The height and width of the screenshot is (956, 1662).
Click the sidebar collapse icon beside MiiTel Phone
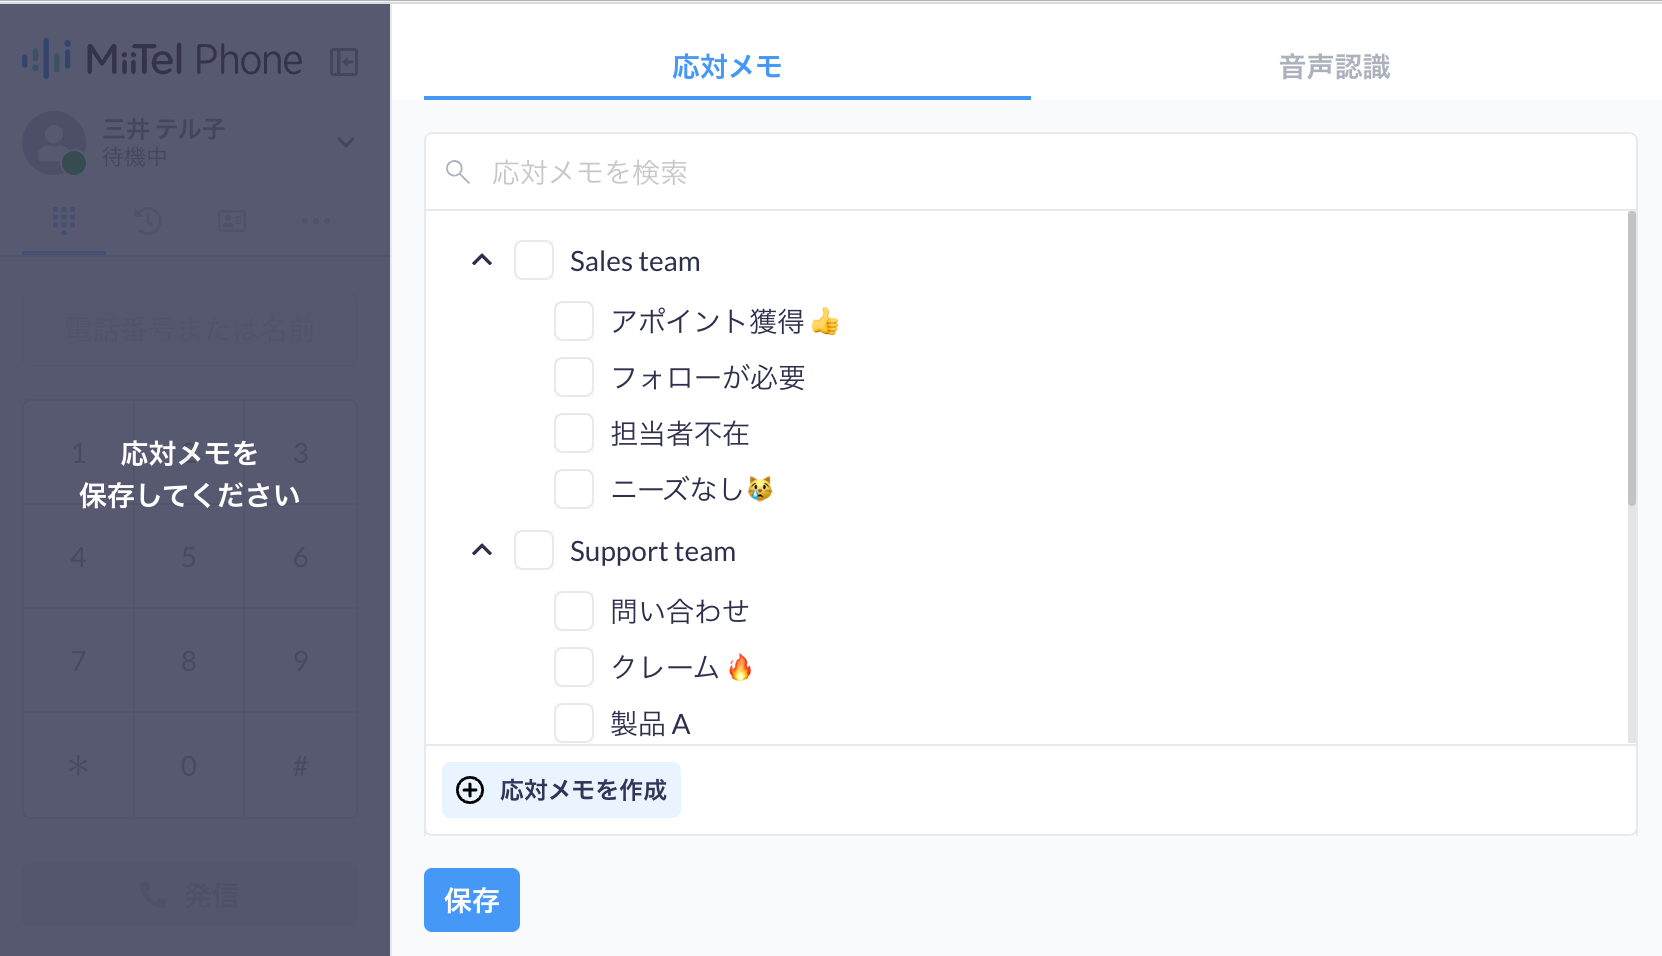[344, 62]
